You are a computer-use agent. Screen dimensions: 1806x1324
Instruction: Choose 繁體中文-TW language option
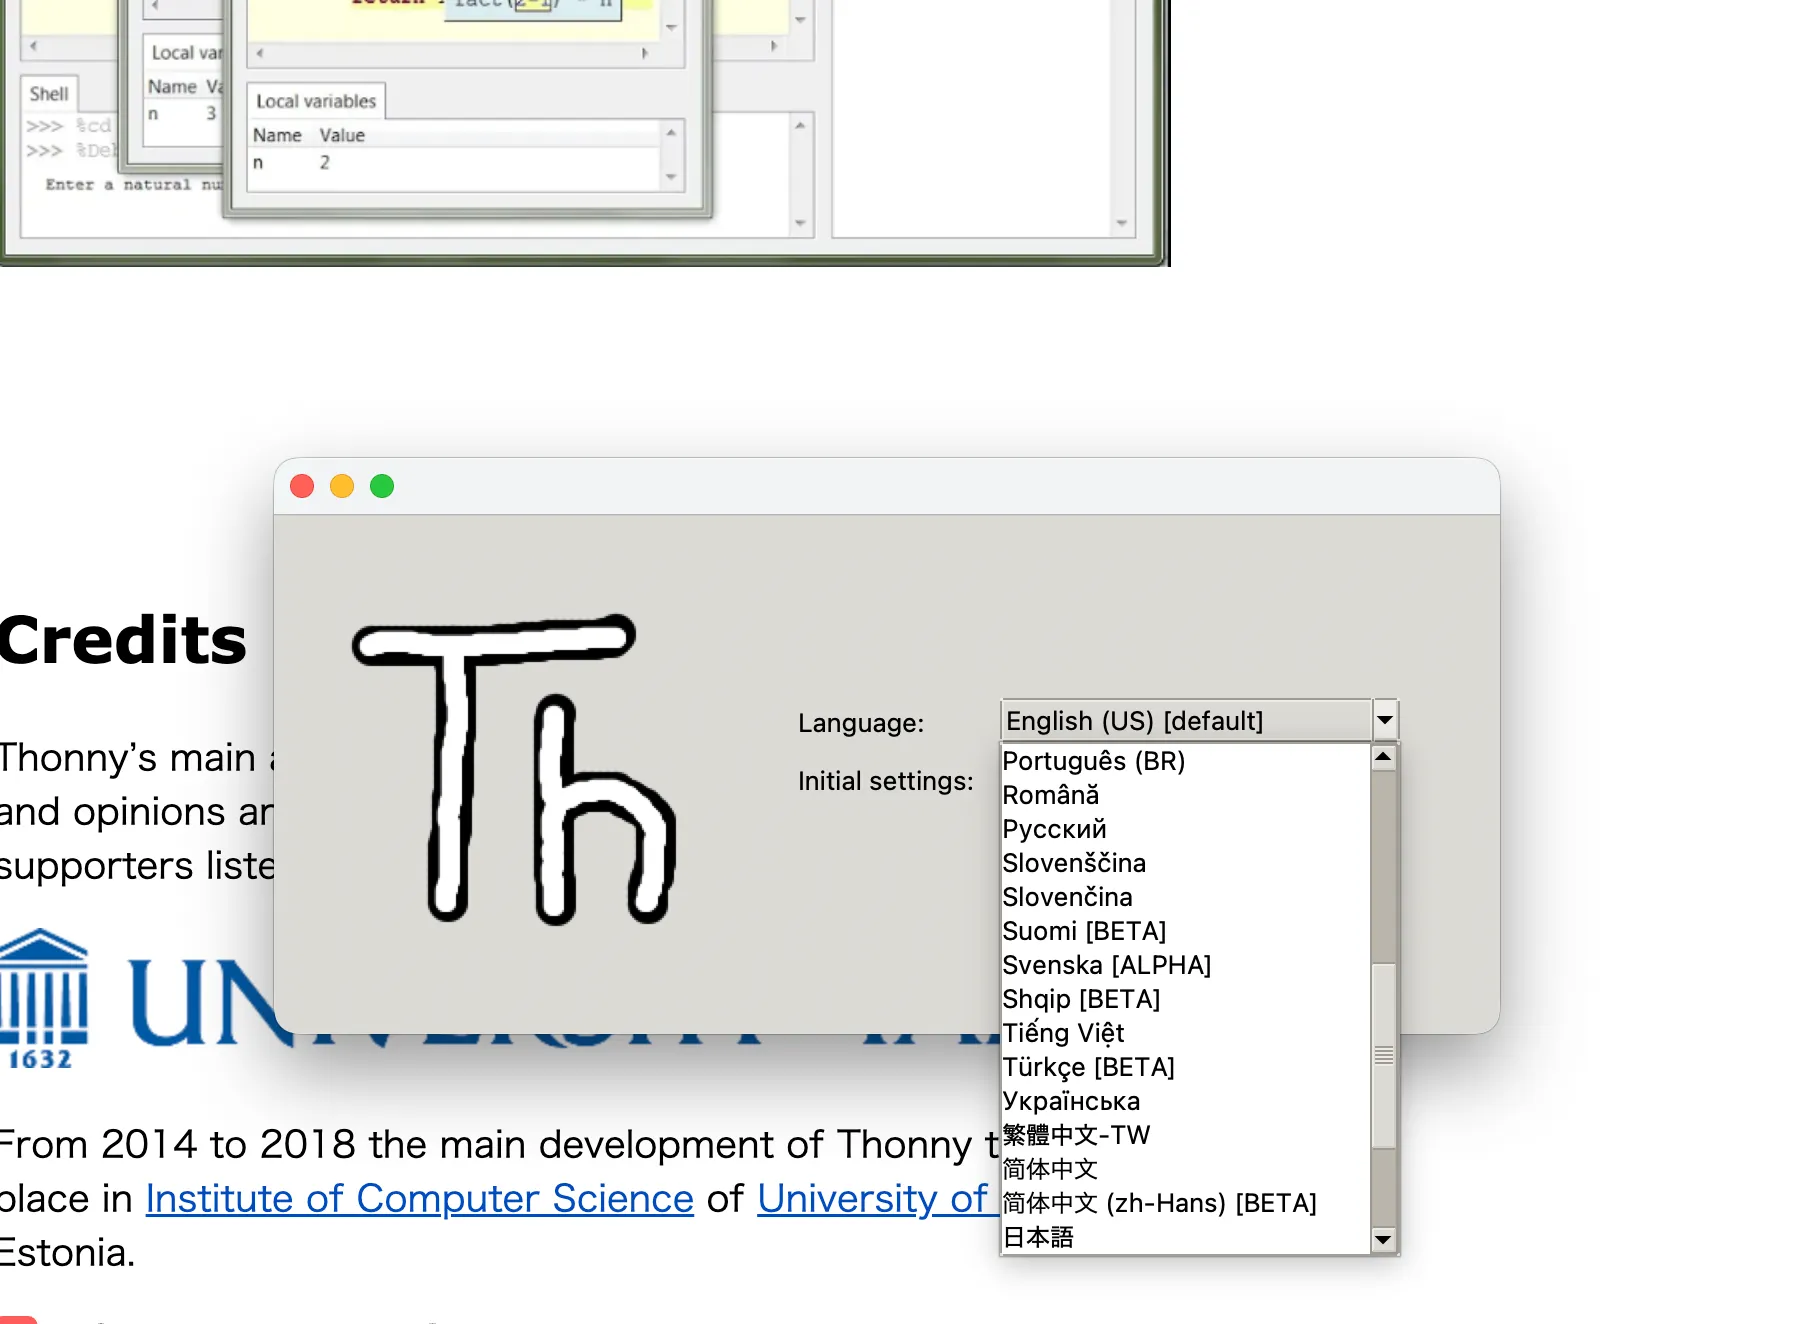click(x=1076, y=1136)
